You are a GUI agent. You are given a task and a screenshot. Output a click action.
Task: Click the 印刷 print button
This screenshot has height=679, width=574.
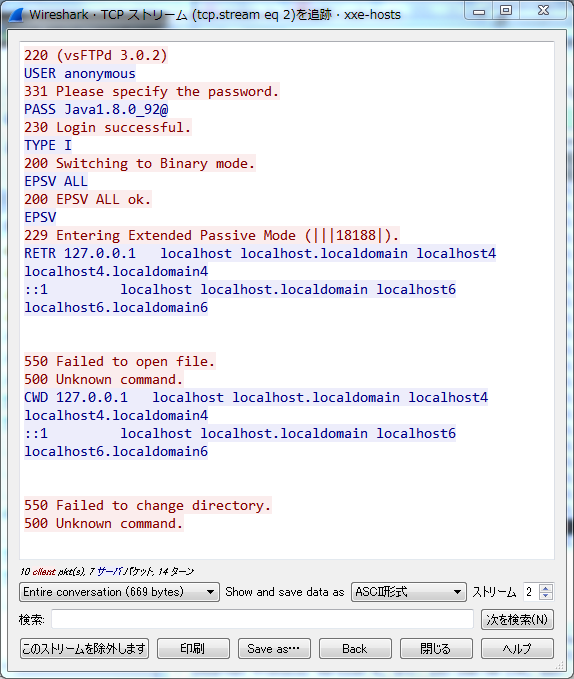point(193,648)
